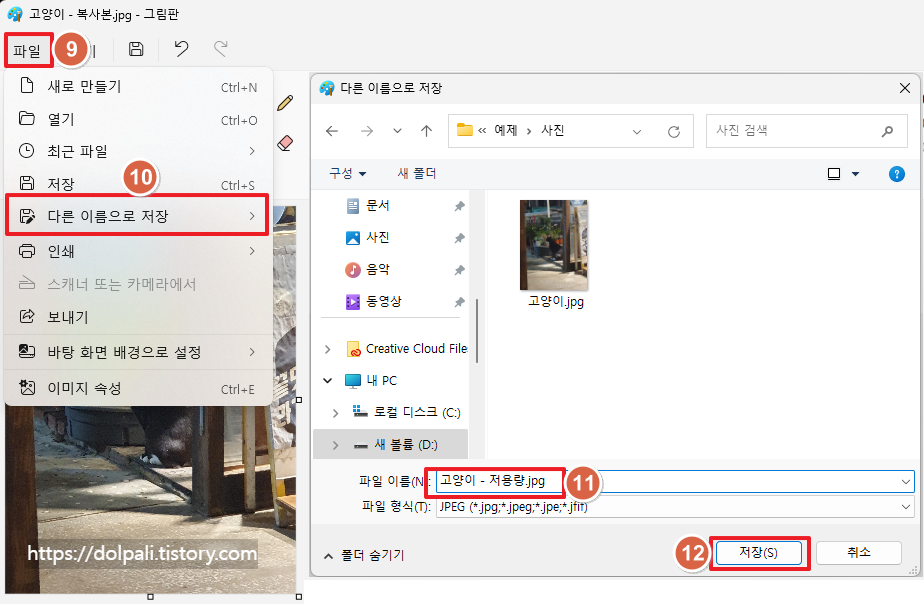Click the refresh icon beside the address bar
Viewport: 924px width, 604px height.
(x=676, y=131)
